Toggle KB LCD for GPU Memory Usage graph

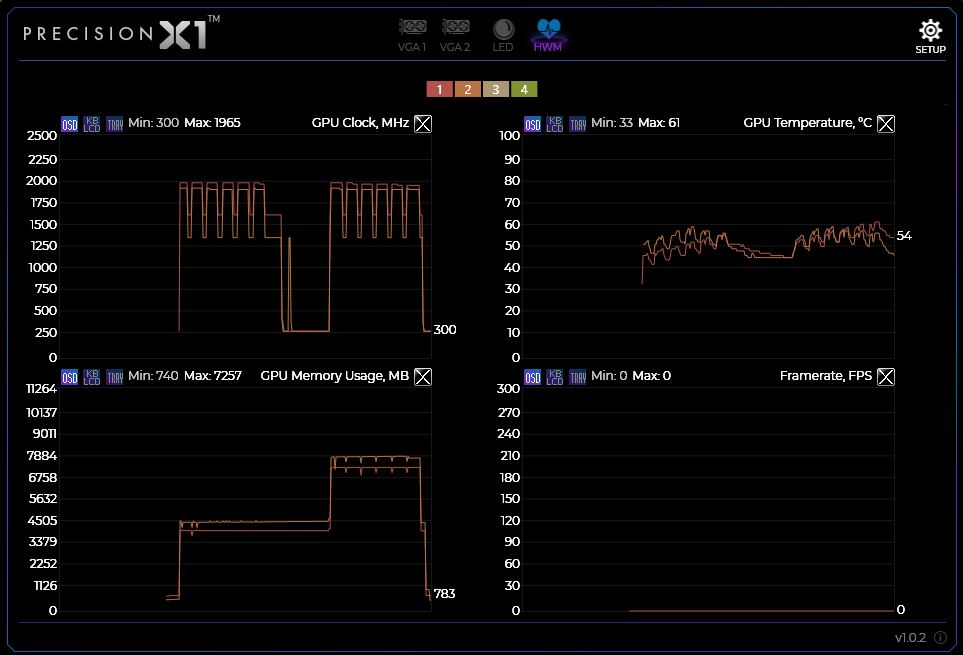[x=92, y=377]
